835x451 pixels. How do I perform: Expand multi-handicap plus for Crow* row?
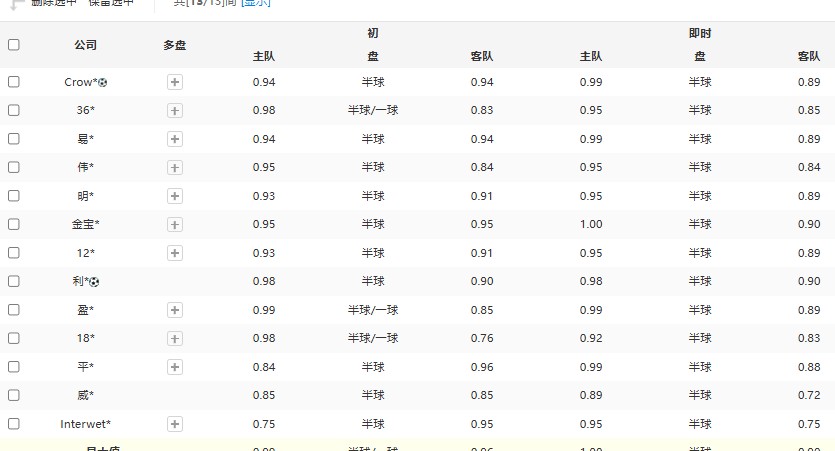[x=175, y=82]
